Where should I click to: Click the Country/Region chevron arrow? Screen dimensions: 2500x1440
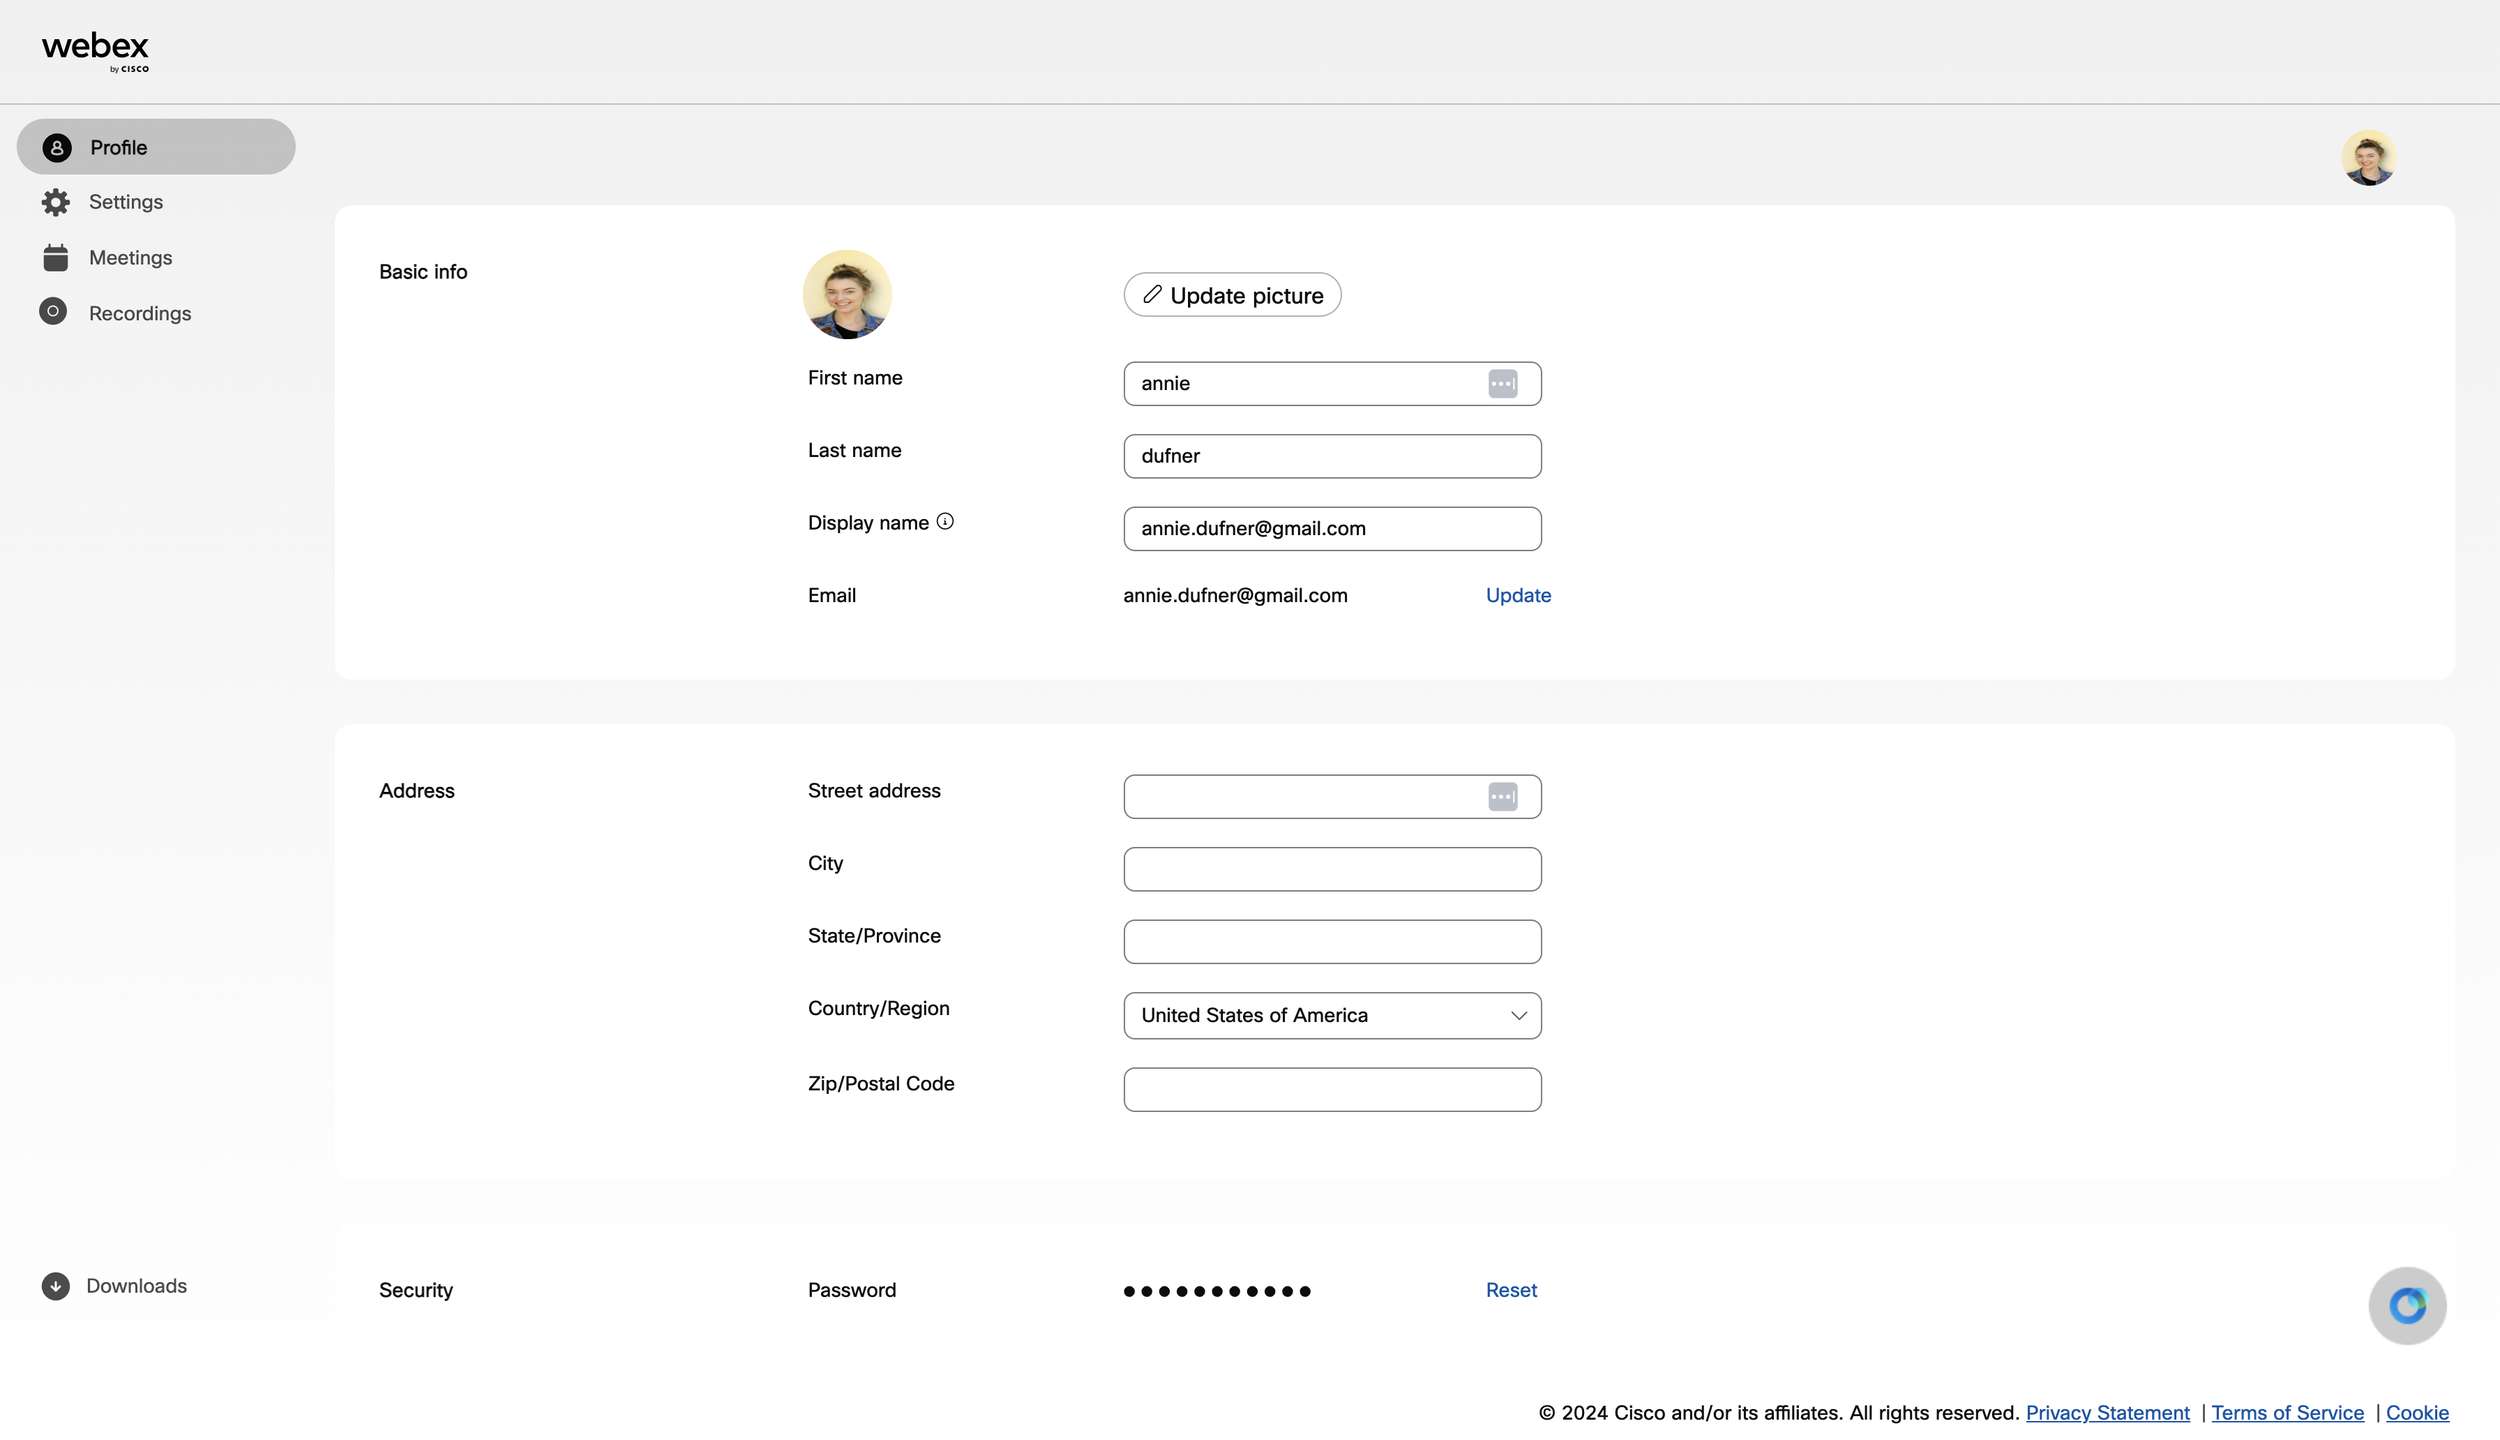tap(1518, 1016)
